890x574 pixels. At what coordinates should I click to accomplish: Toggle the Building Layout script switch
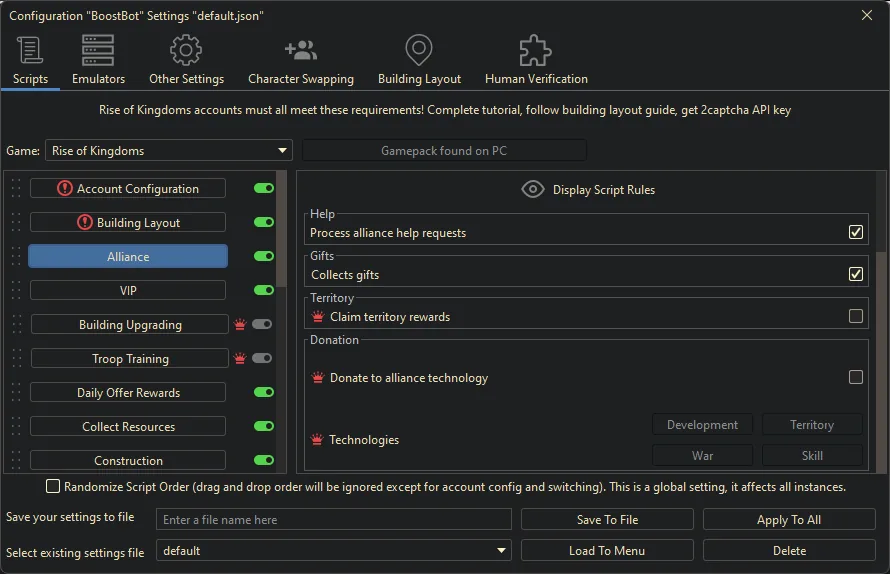click(x=264, y=222)
